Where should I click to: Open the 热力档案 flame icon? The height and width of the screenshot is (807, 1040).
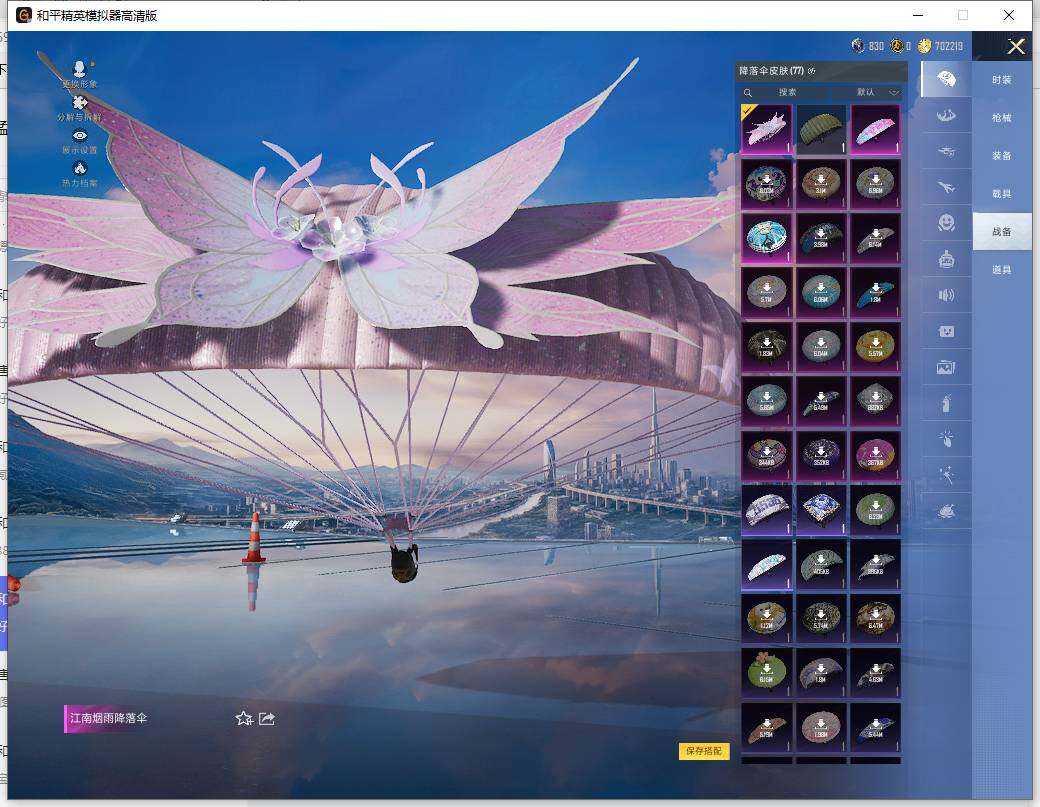pos(80,168)
